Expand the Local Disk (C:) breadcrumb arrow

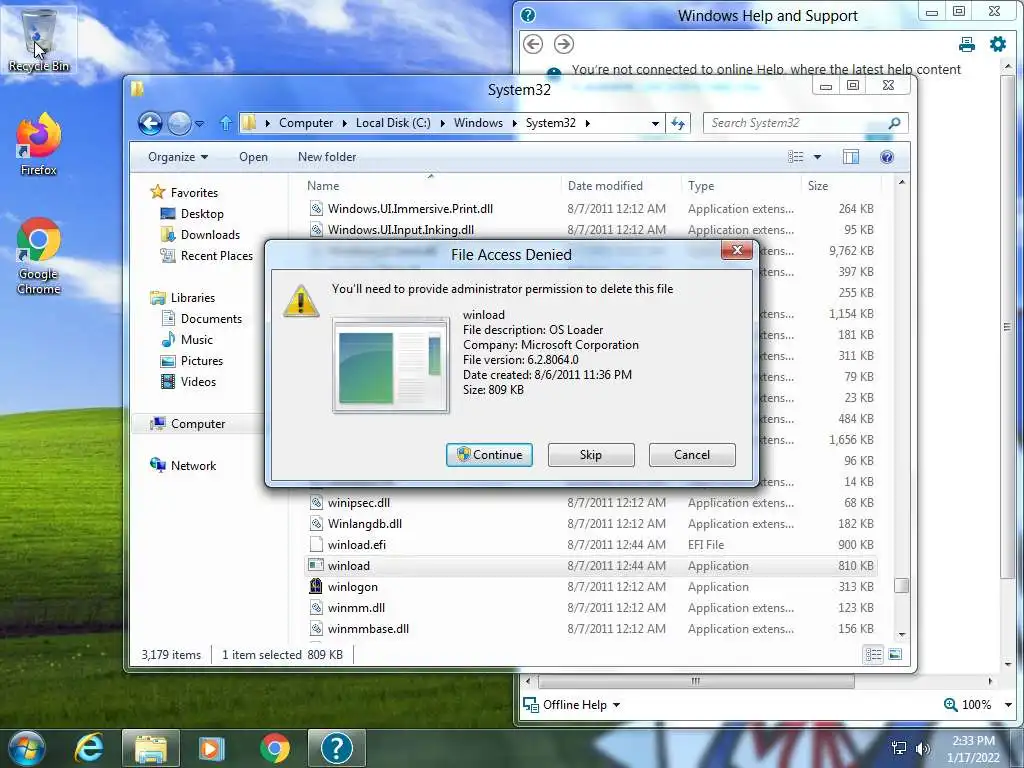click(442, 123)
